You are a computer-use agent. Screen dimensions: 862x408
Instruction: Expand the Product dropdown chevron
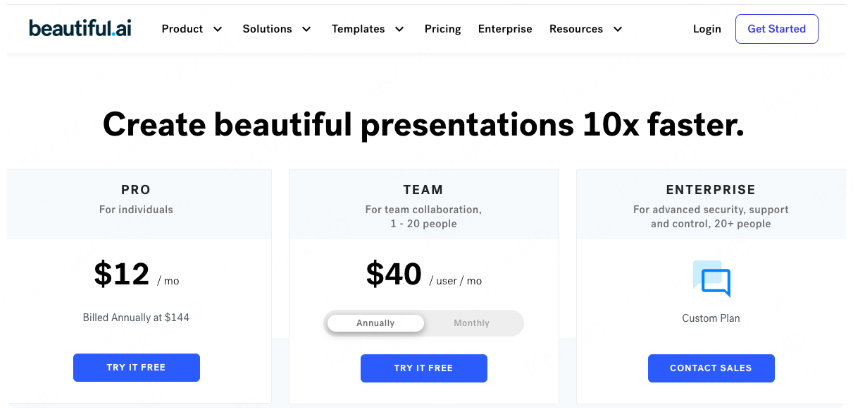tap(218, 29)
